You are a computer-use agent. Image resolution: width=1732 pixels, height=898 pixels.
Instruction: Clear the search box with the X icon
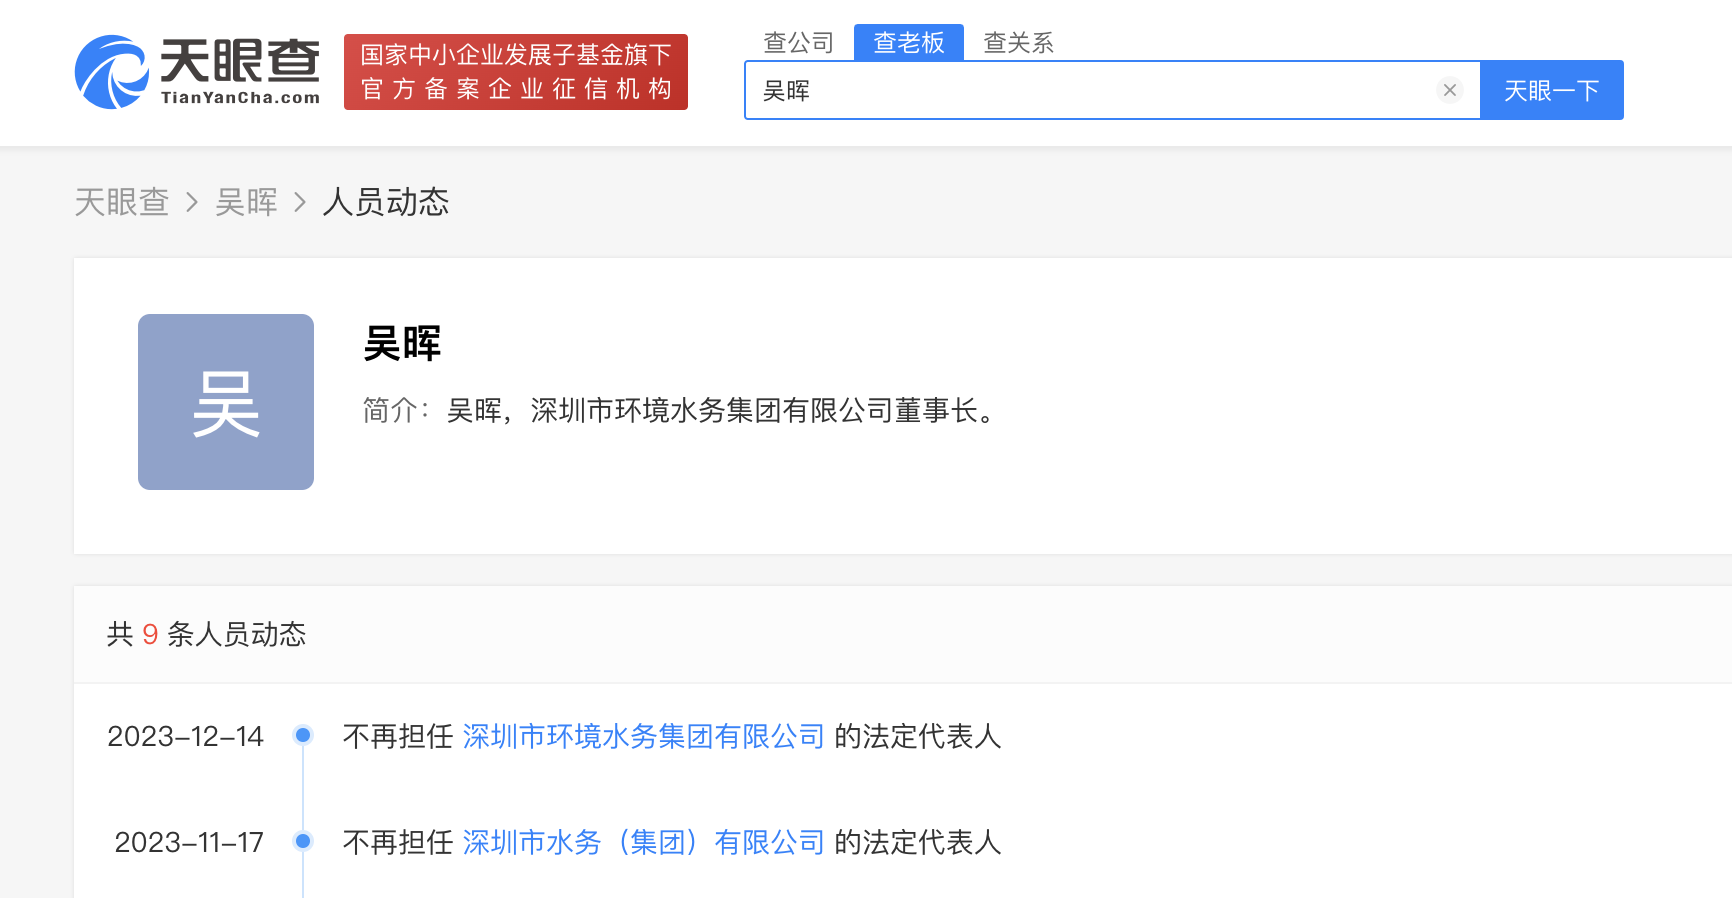1449,90
